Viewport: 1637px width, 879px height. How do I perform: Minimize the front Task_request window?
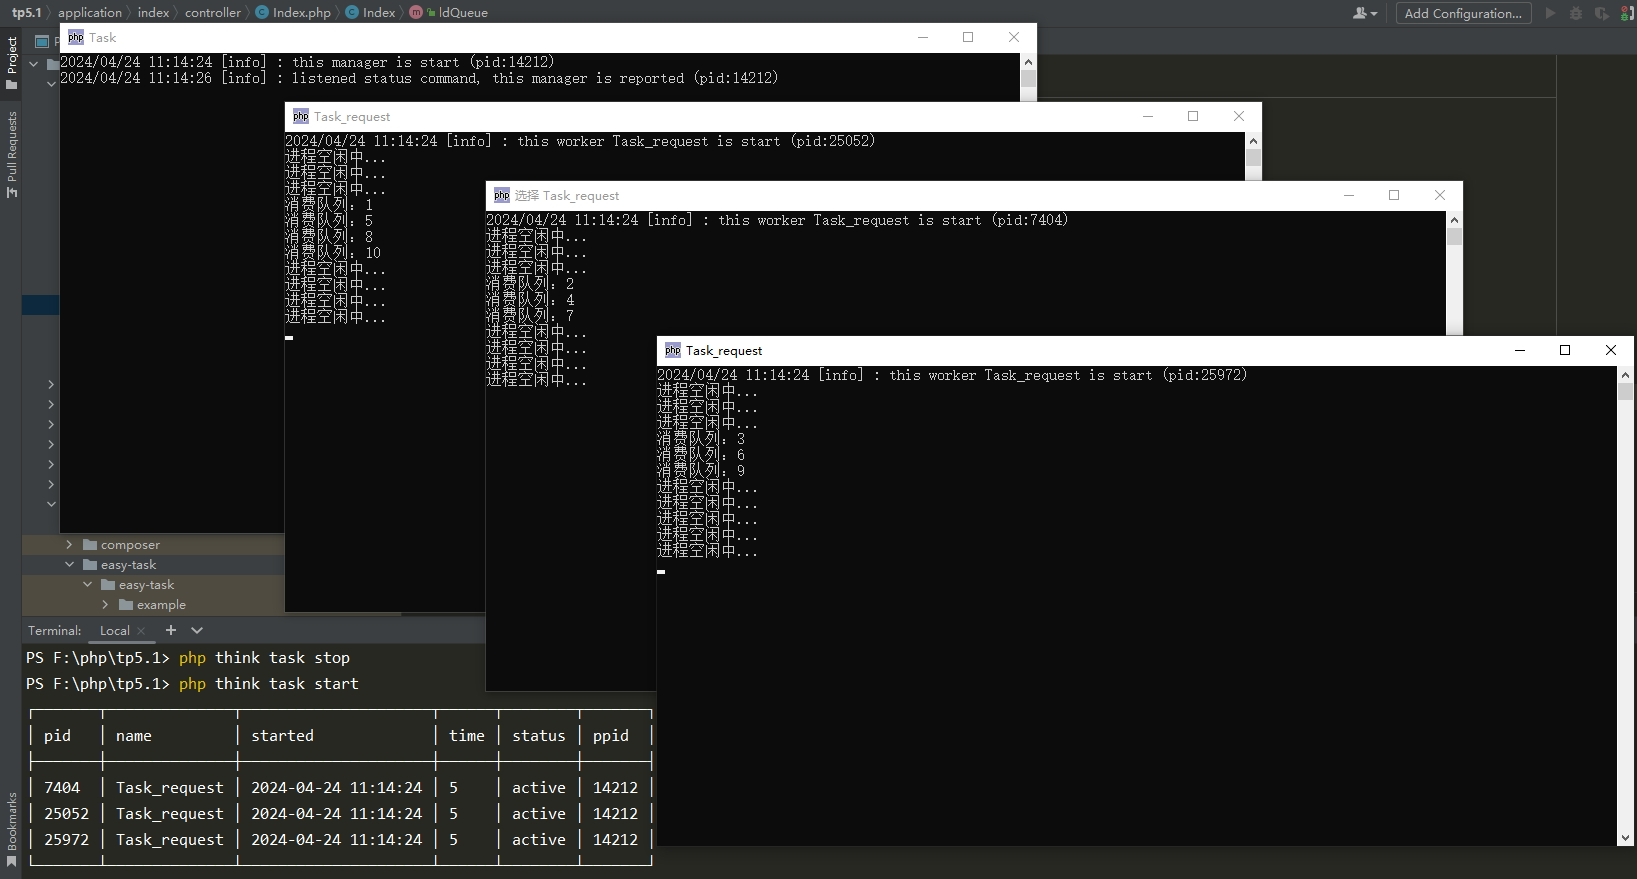[1520, 350]
